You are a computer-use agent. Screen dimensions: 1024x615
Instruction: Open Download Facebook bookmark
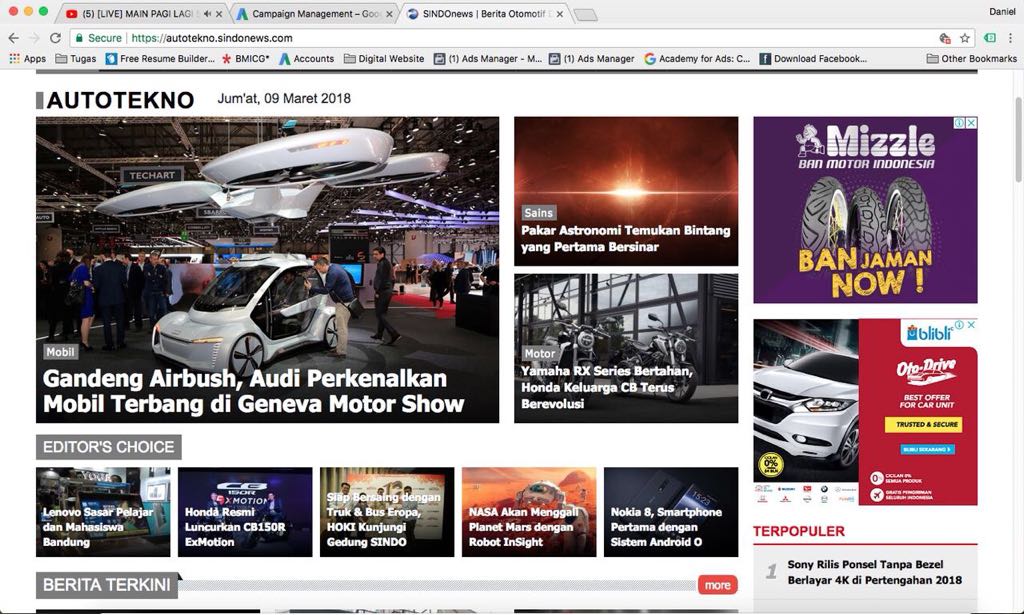coord(813,59)
